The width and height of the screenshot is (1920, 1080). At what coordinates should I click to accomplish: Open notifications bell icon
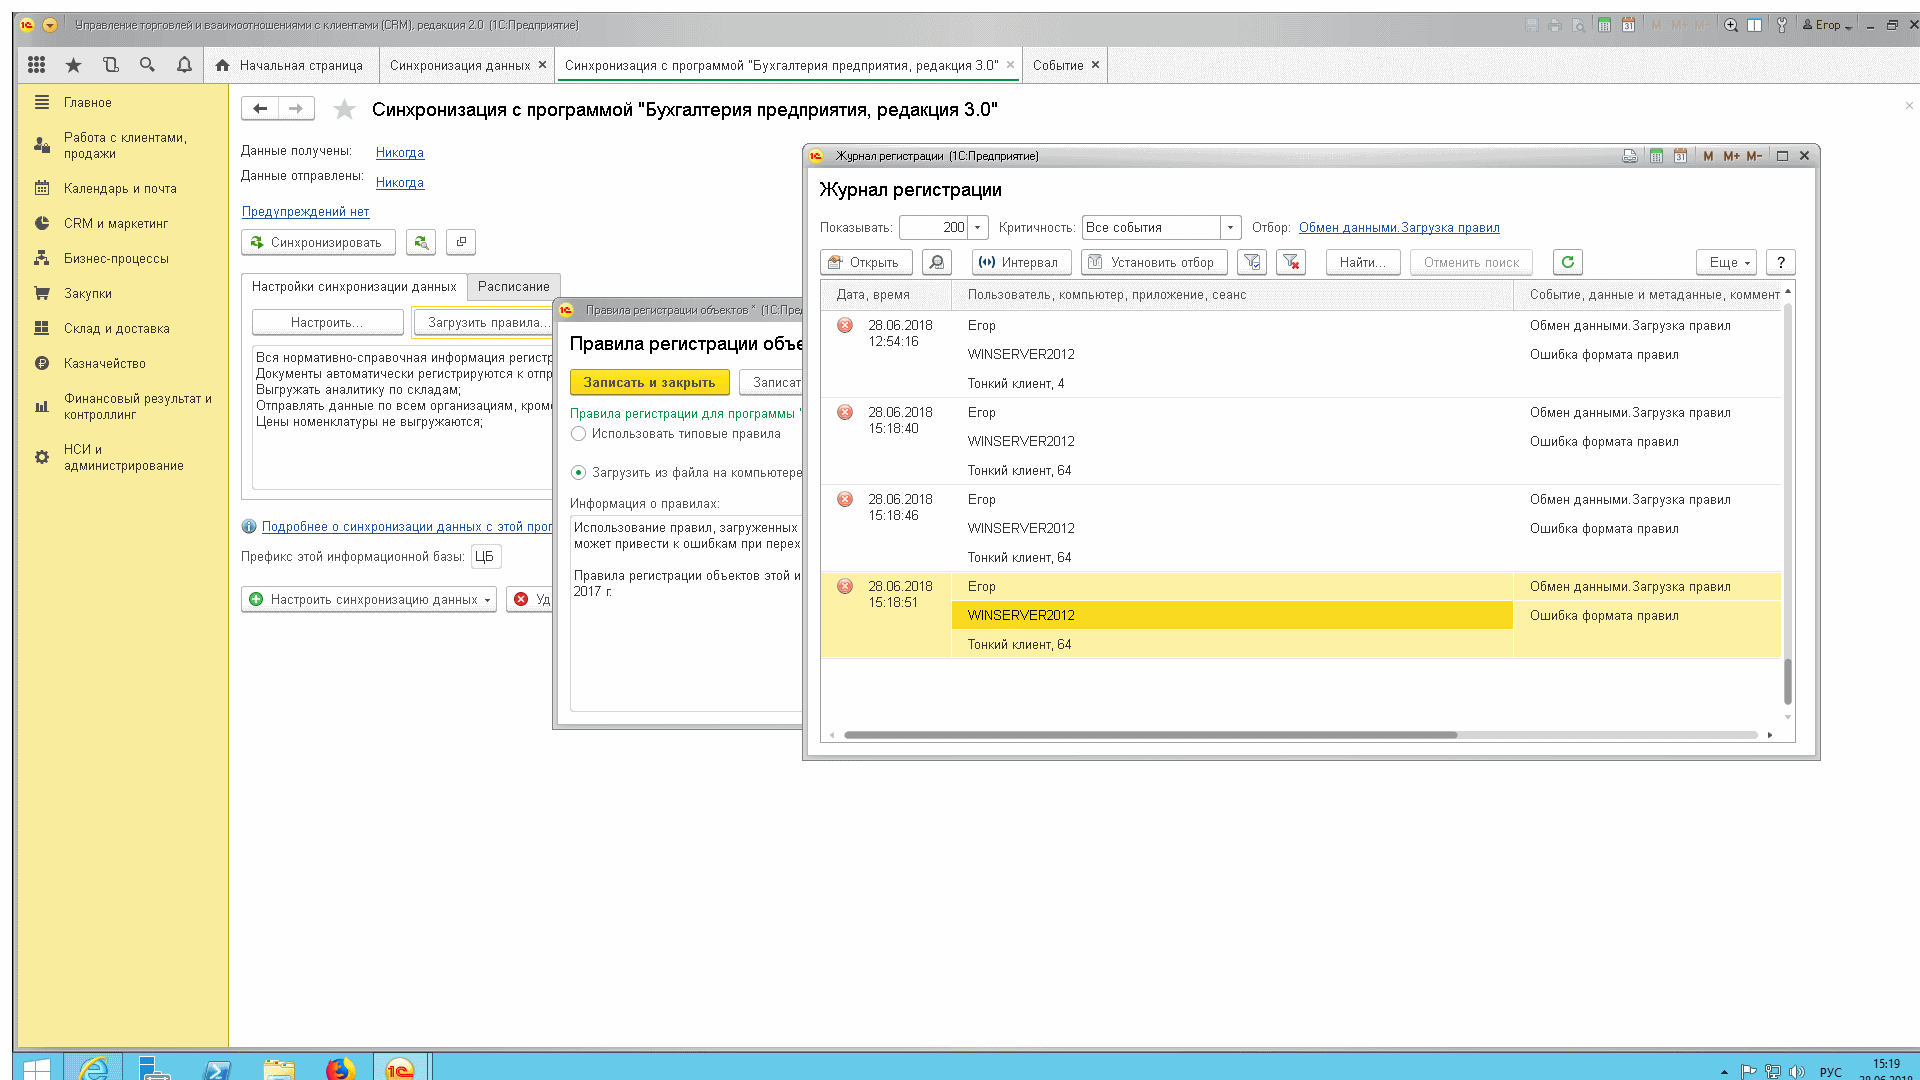[x=184, y=65]
